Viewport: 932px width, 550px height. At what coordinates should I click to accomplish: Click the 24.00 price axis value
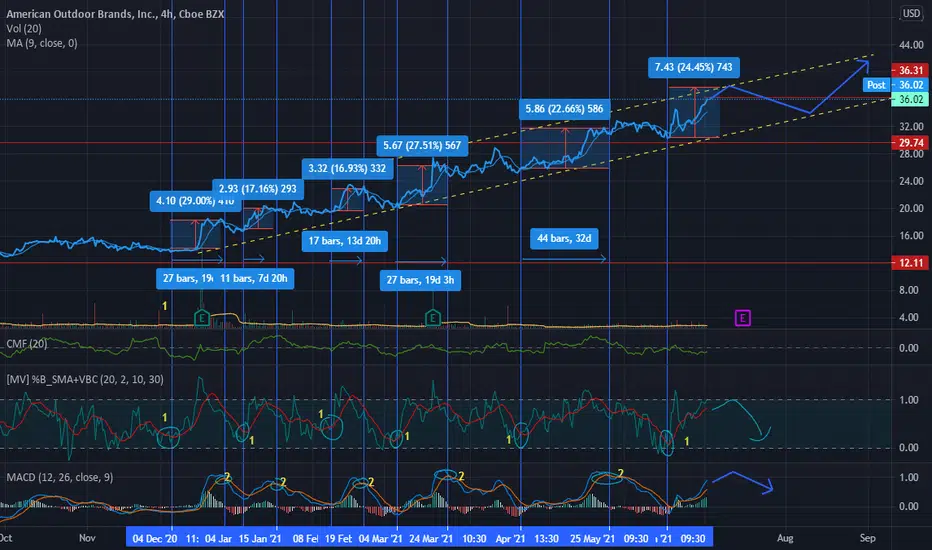click(x=911, y=181)
